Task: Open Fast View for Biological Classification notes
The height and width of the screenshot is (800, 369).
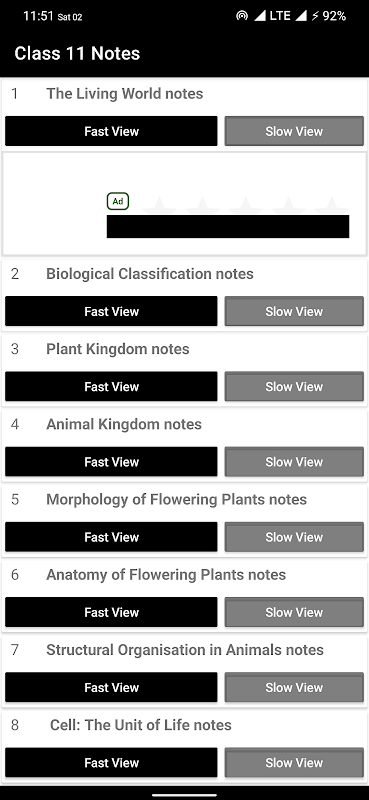Action: click(111, 311)
